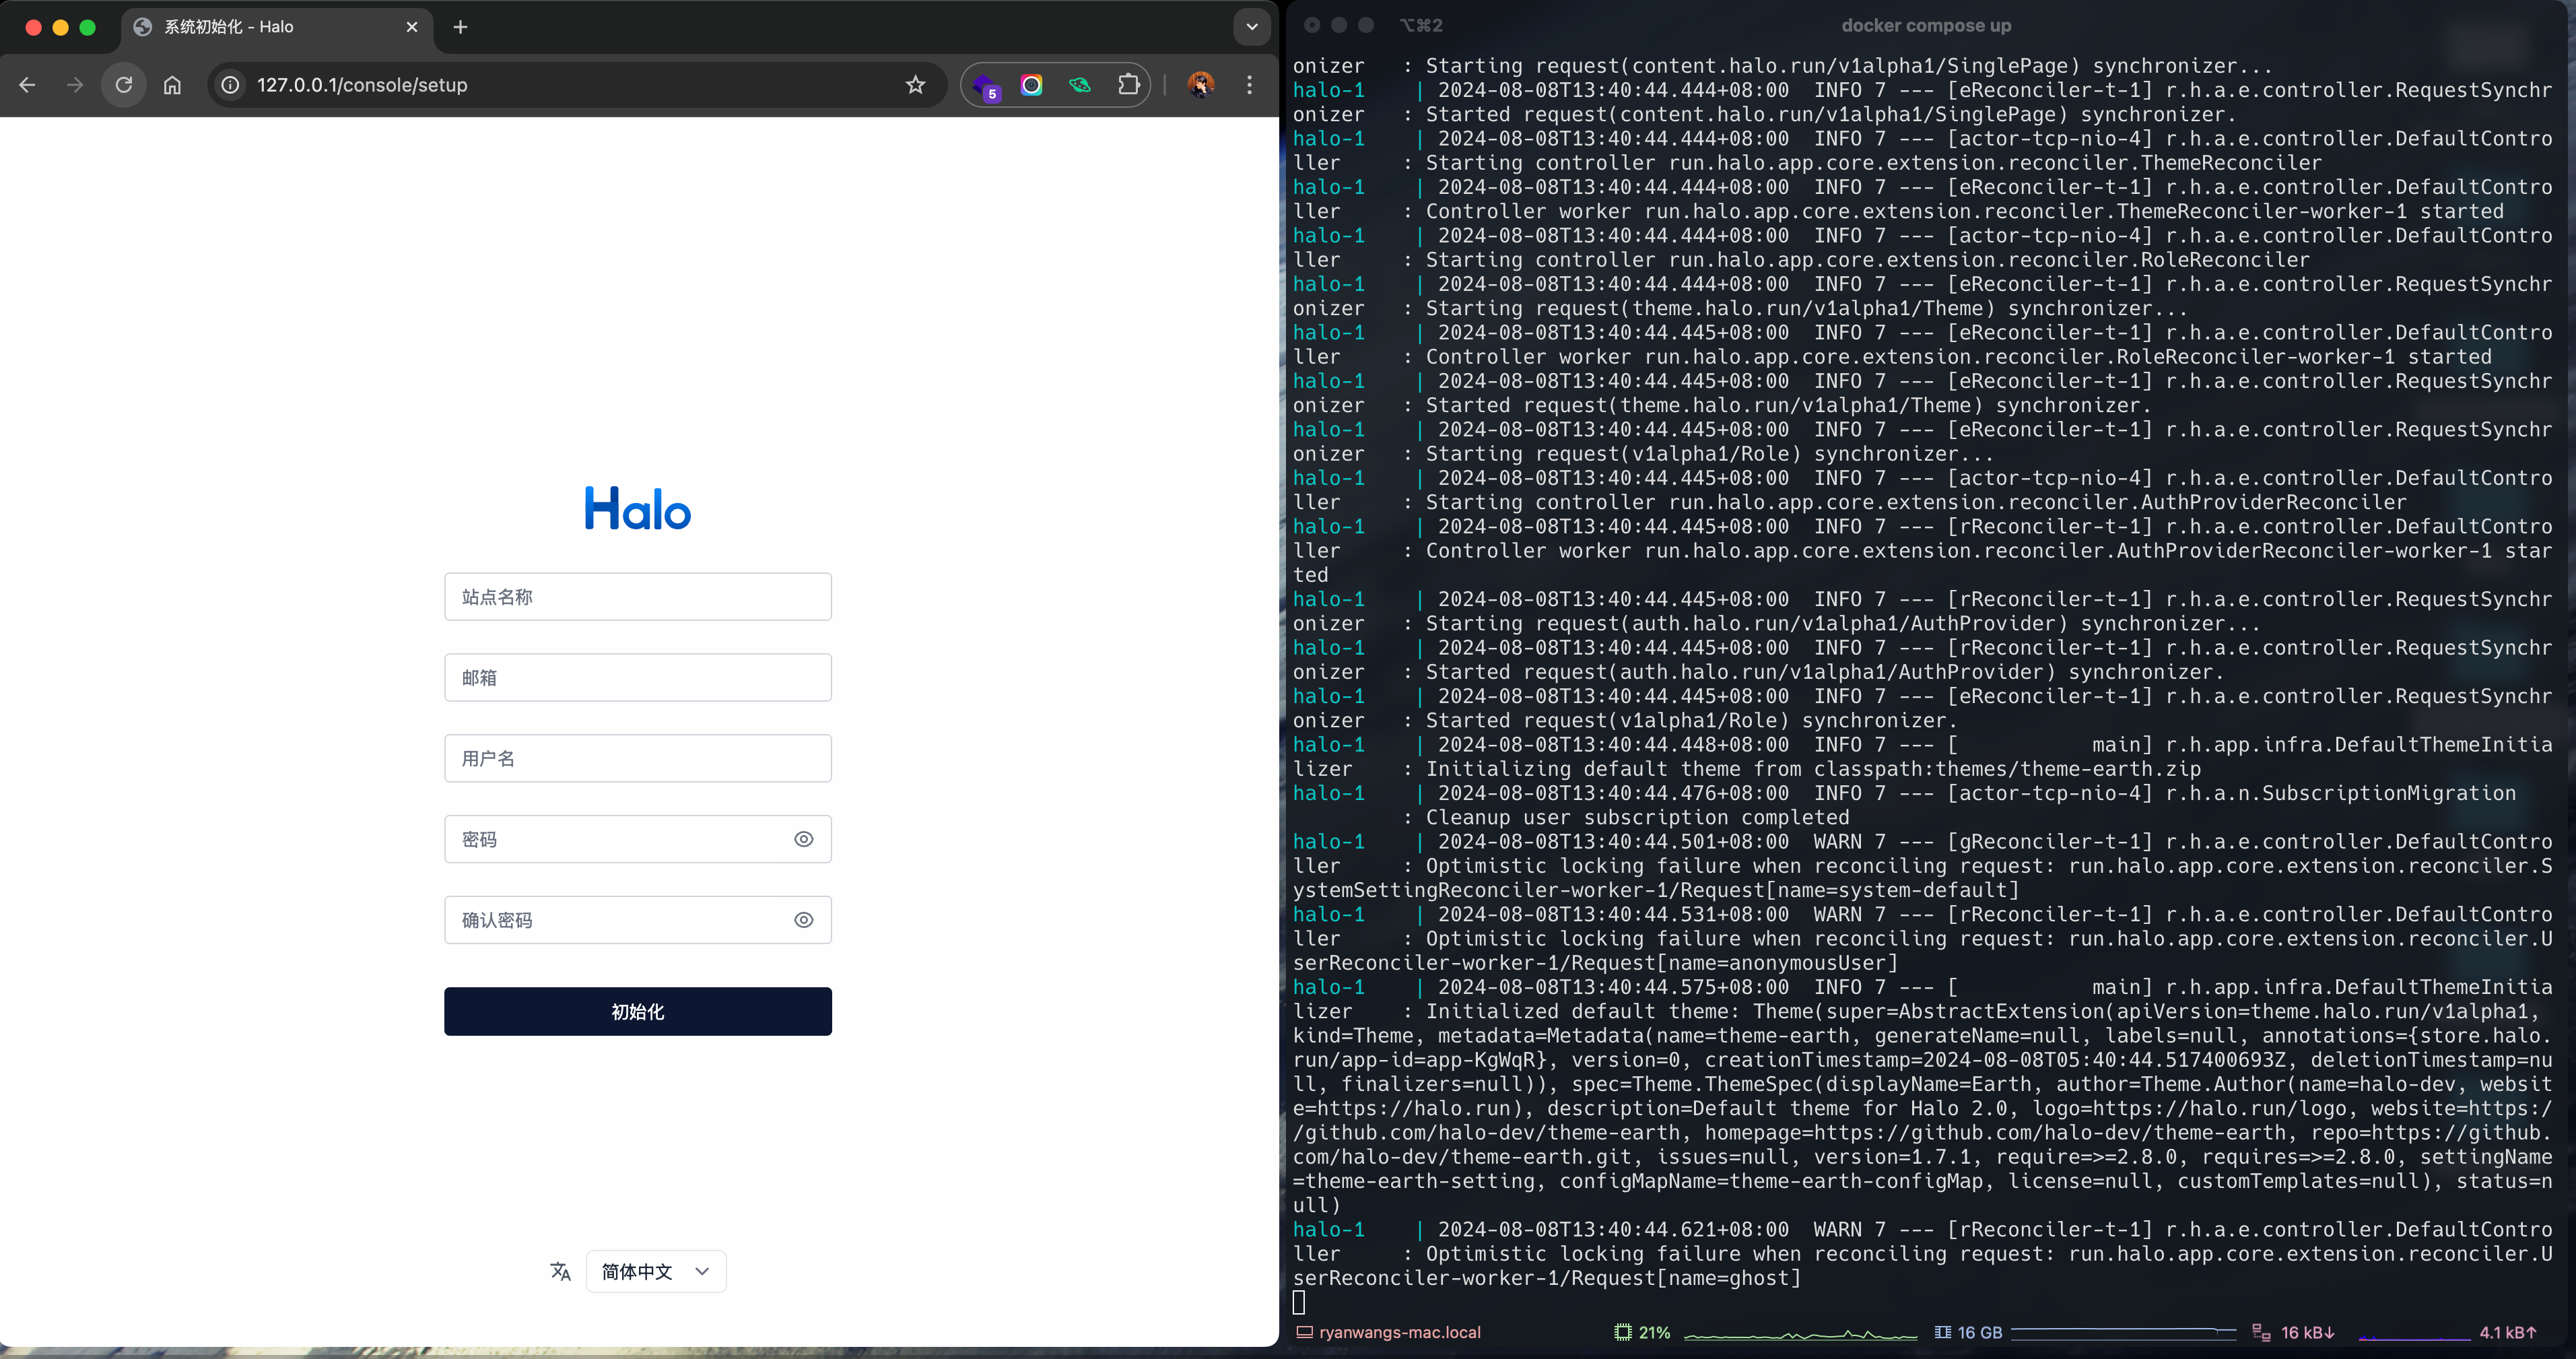Screen dimensions: 2576x1359
Task: Go to the browser home page
Action: tap(173, 85)
